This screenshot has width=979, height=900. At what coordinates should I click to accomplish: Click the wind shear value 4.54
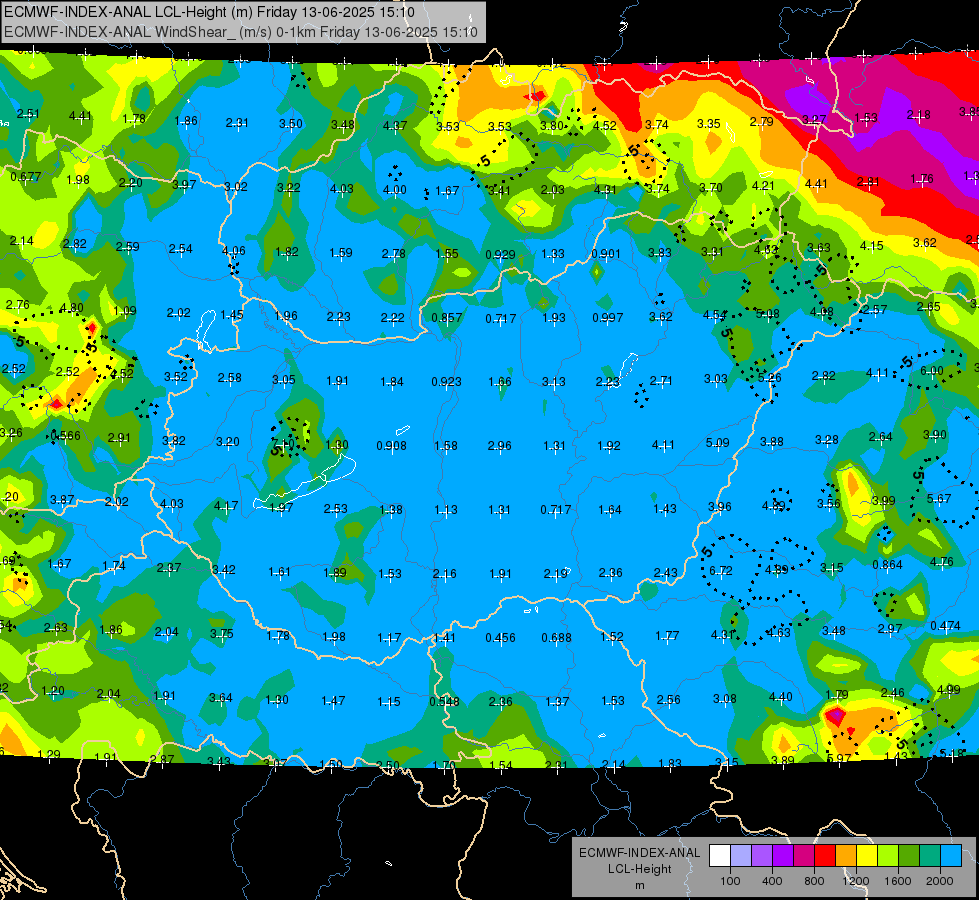coord(715,315)
